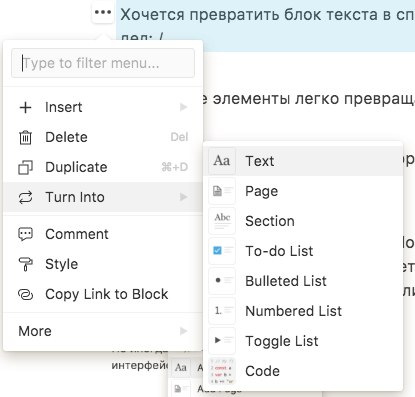Expand the Turn Into submenu arrow

[x=183, y=197]
